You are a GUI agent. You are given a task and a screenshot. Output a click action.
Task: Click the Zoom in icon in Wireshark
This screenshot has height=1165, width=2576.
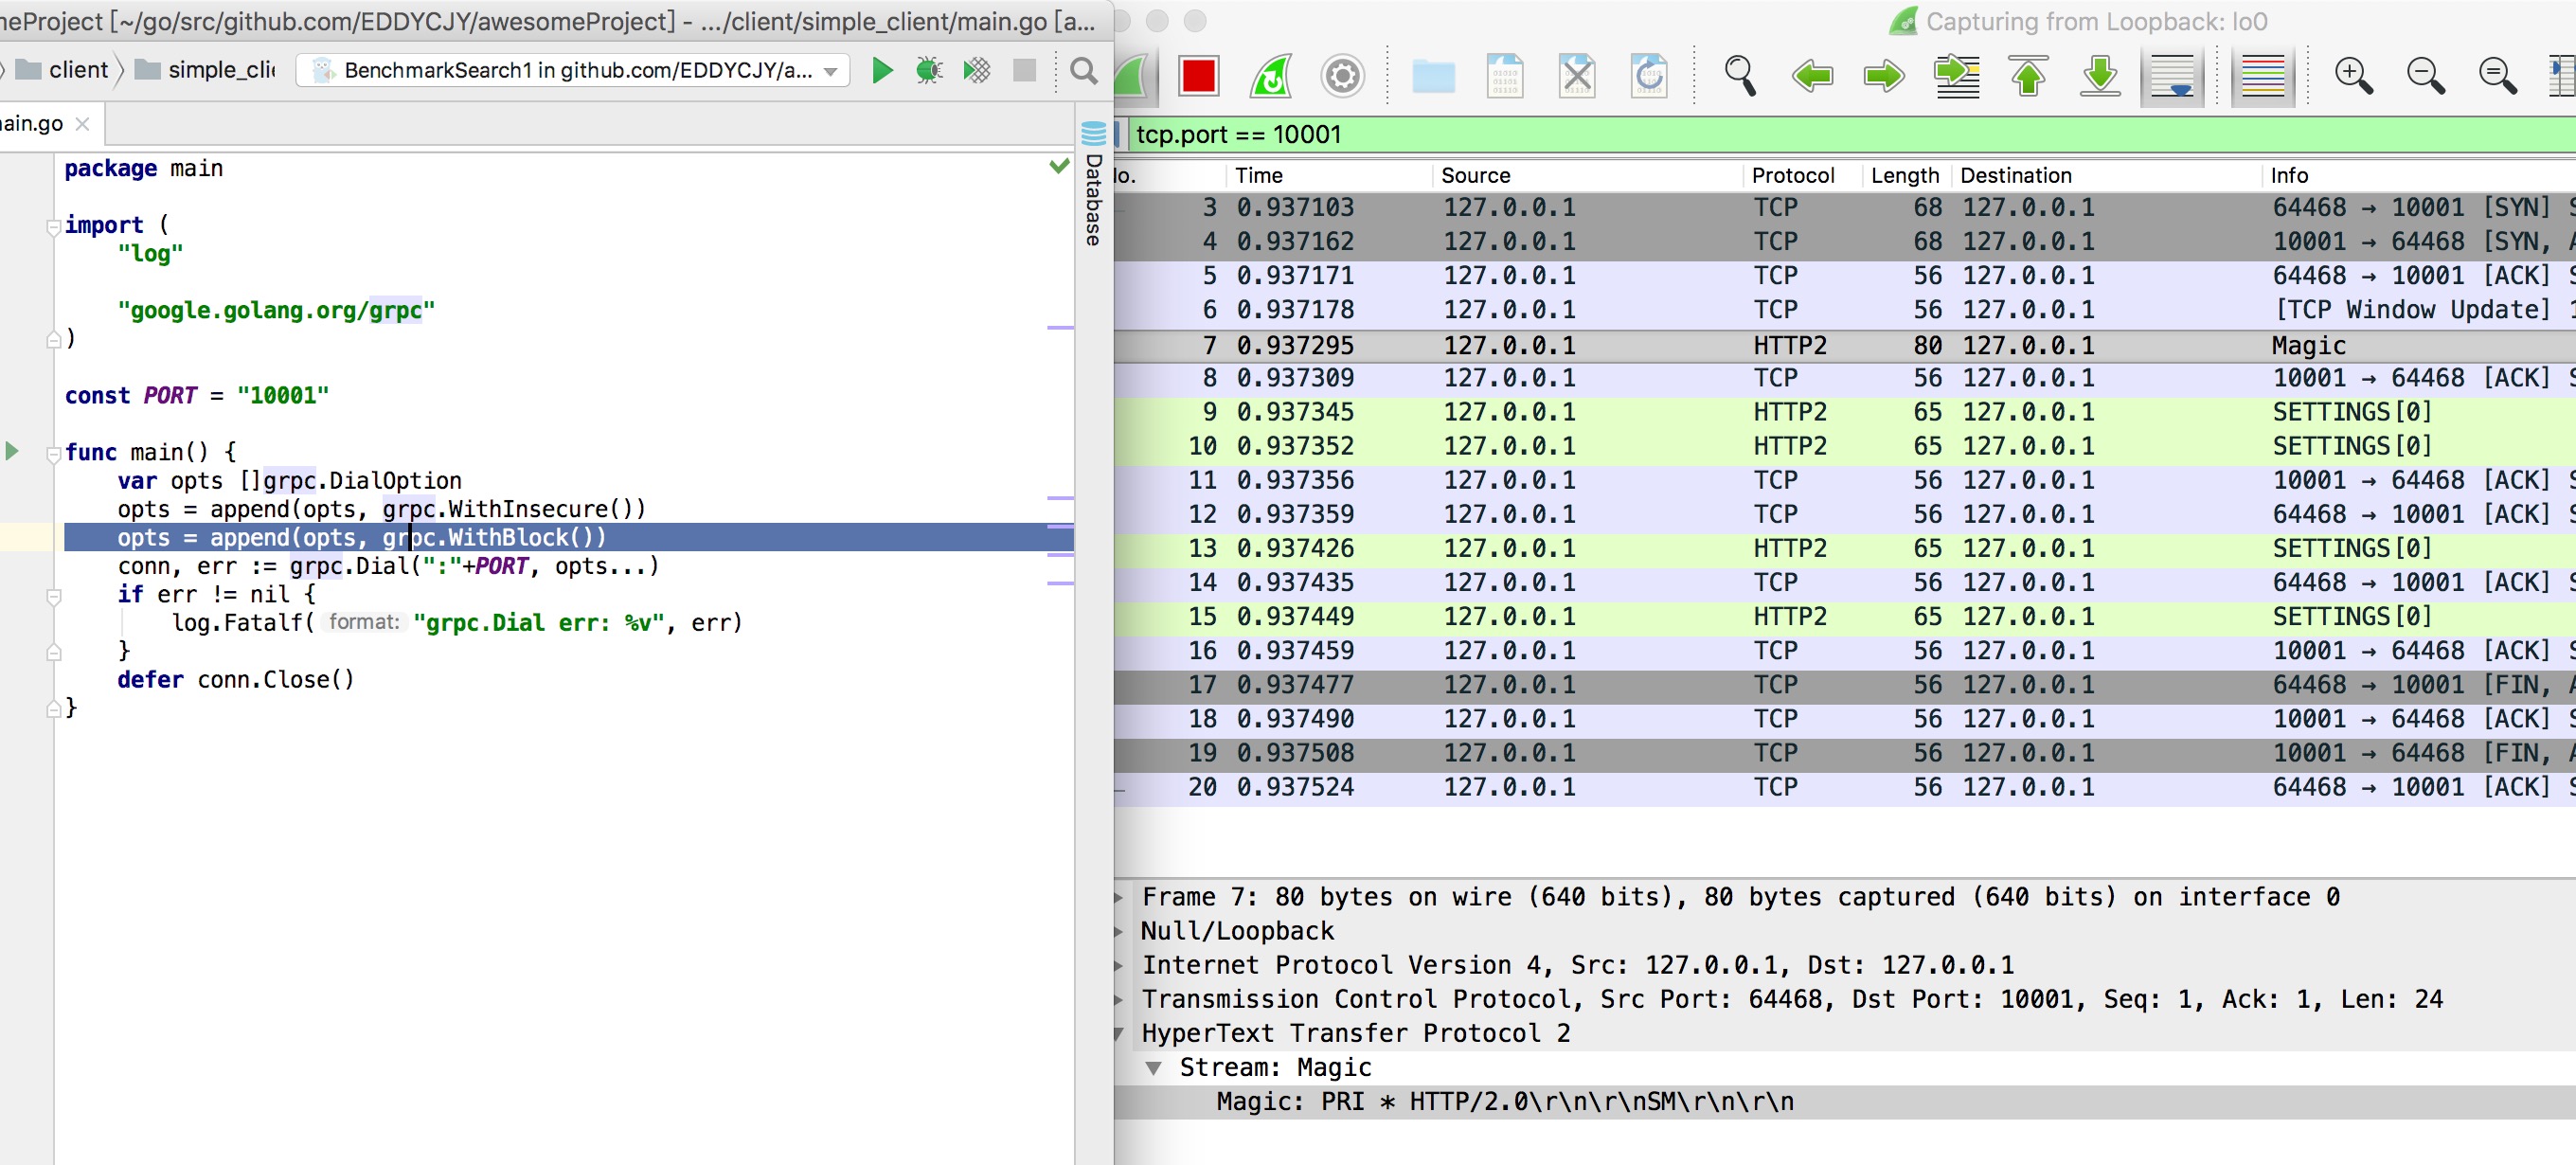[x=2352, y=75]
